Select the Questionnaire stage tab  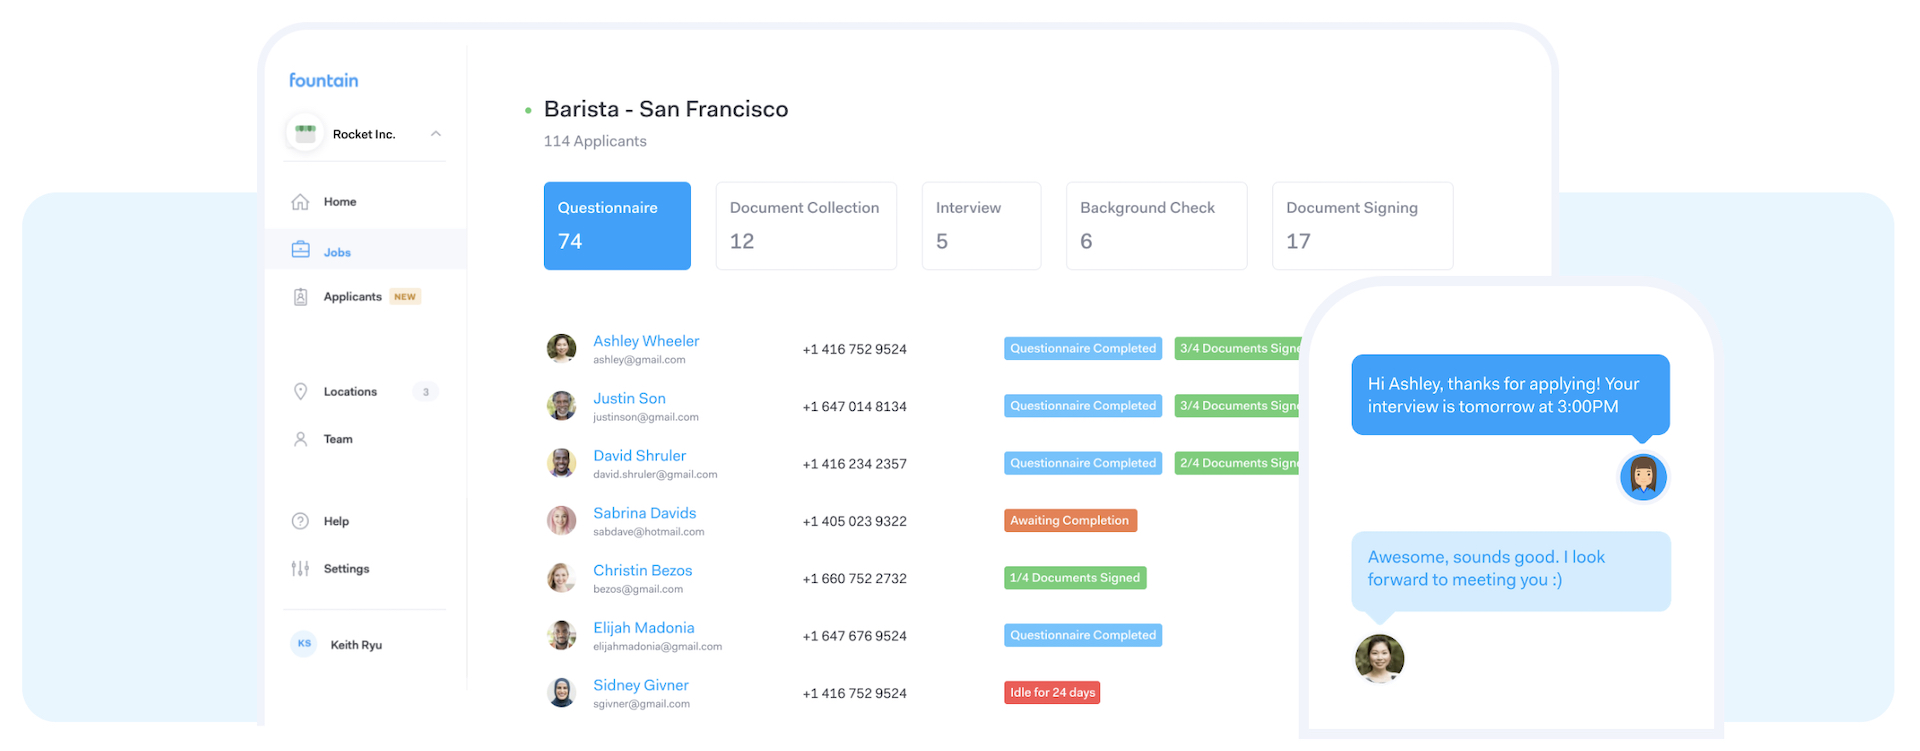tap(617, 226)
